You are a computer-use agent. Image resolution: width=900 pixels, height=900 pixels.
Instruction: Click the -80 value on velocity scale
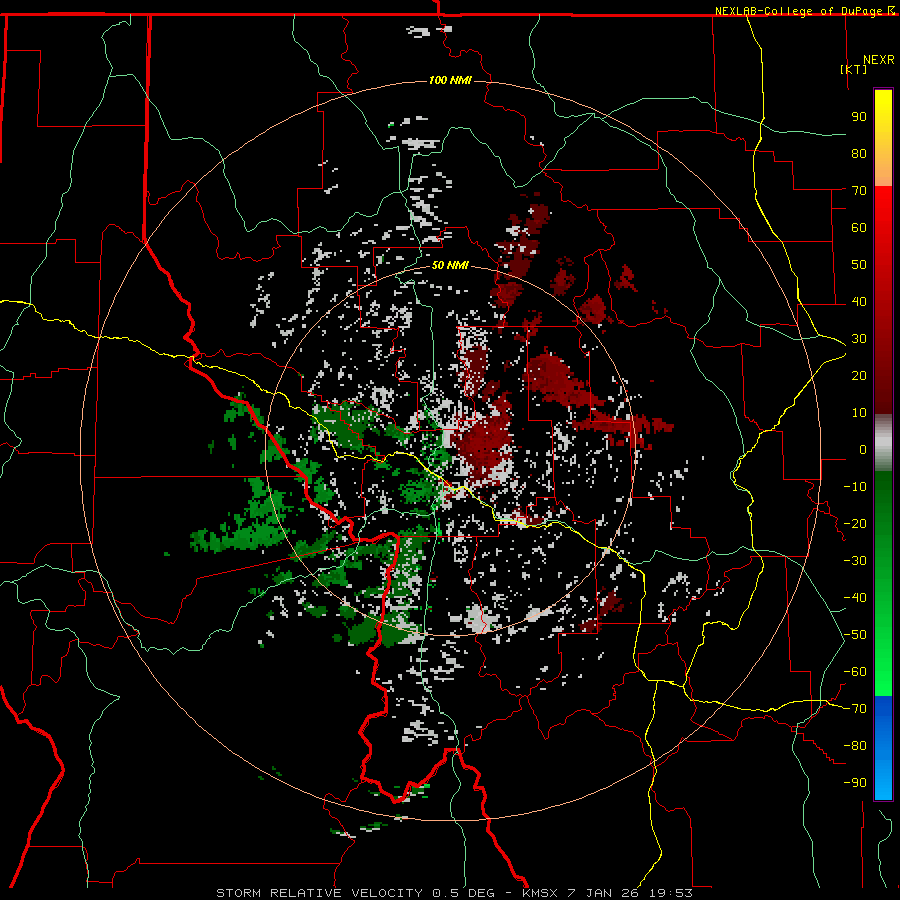click(x=855, y=746)
